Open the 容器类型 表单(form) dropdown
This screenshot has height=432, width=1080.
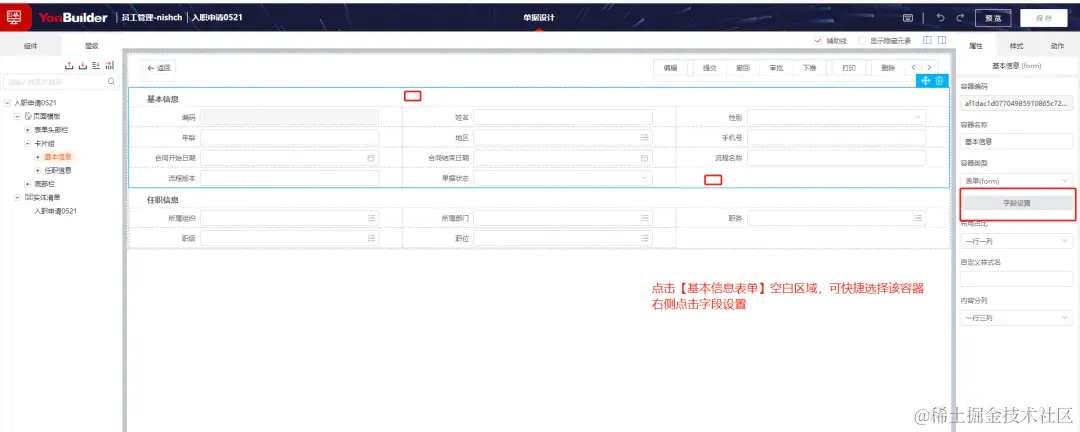tap(1017, 181)
